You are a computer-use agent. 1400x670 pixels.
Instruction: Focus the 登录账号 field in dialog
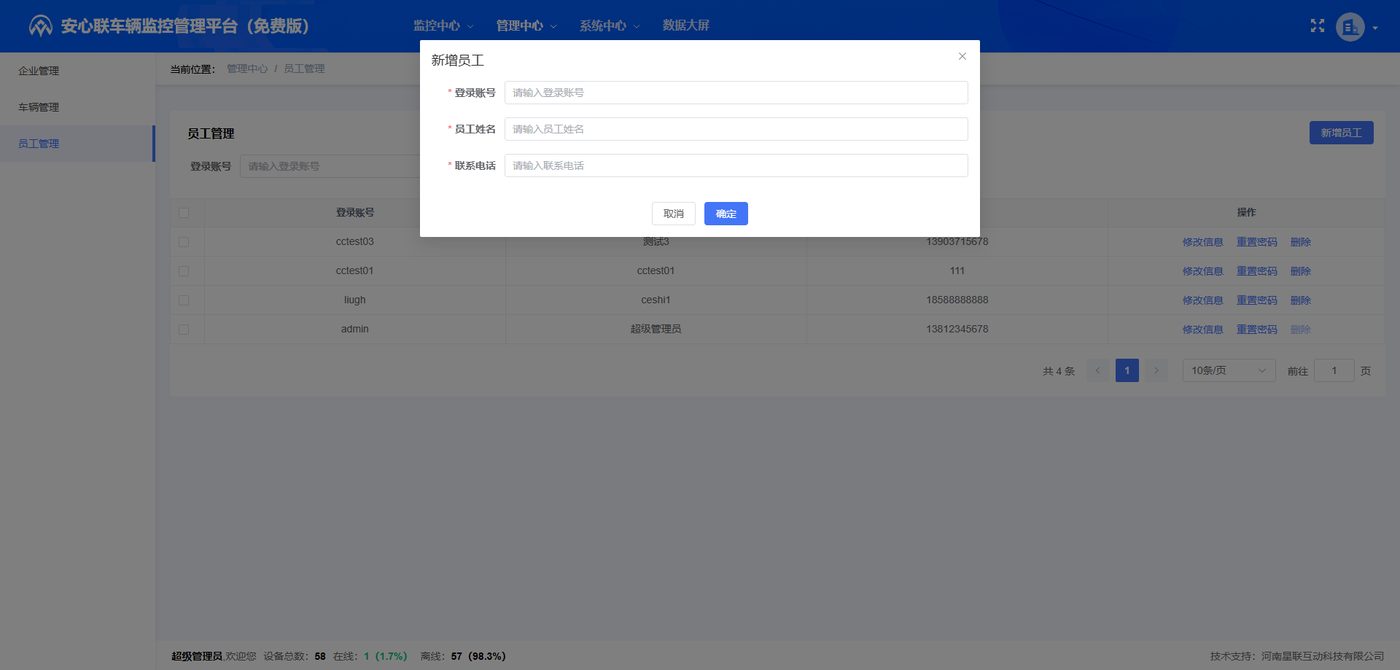pos(736,93)
